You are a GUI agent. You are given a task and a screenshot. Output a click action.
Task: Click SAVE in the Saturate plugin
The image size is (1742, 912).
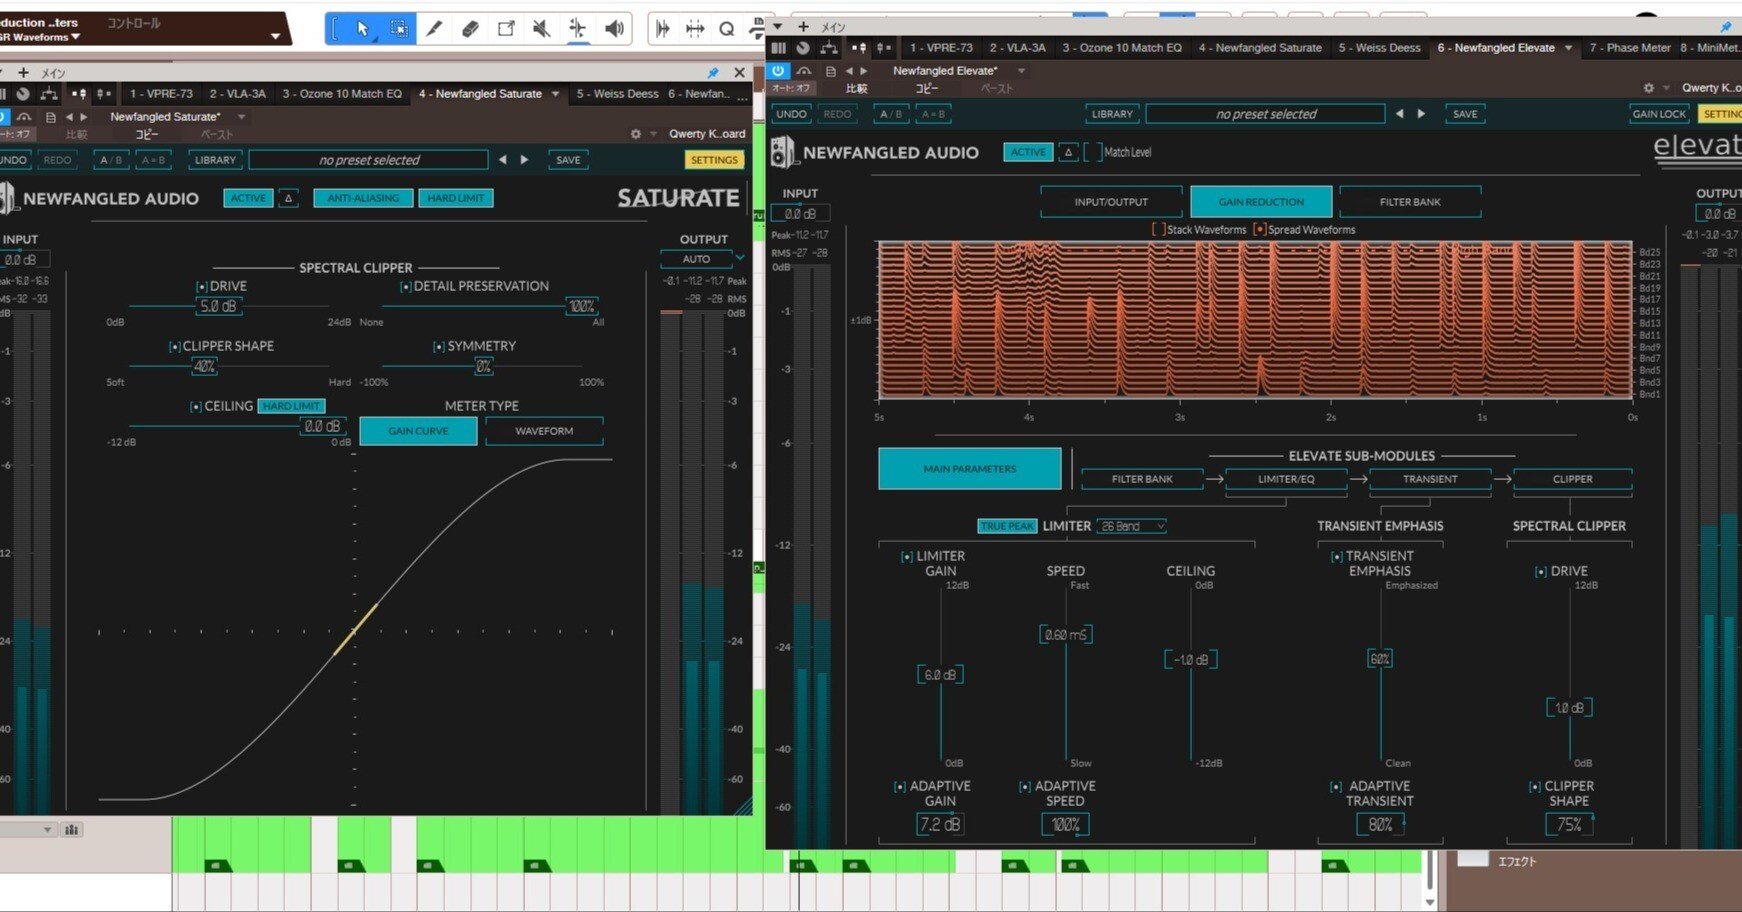coord(567,159)
